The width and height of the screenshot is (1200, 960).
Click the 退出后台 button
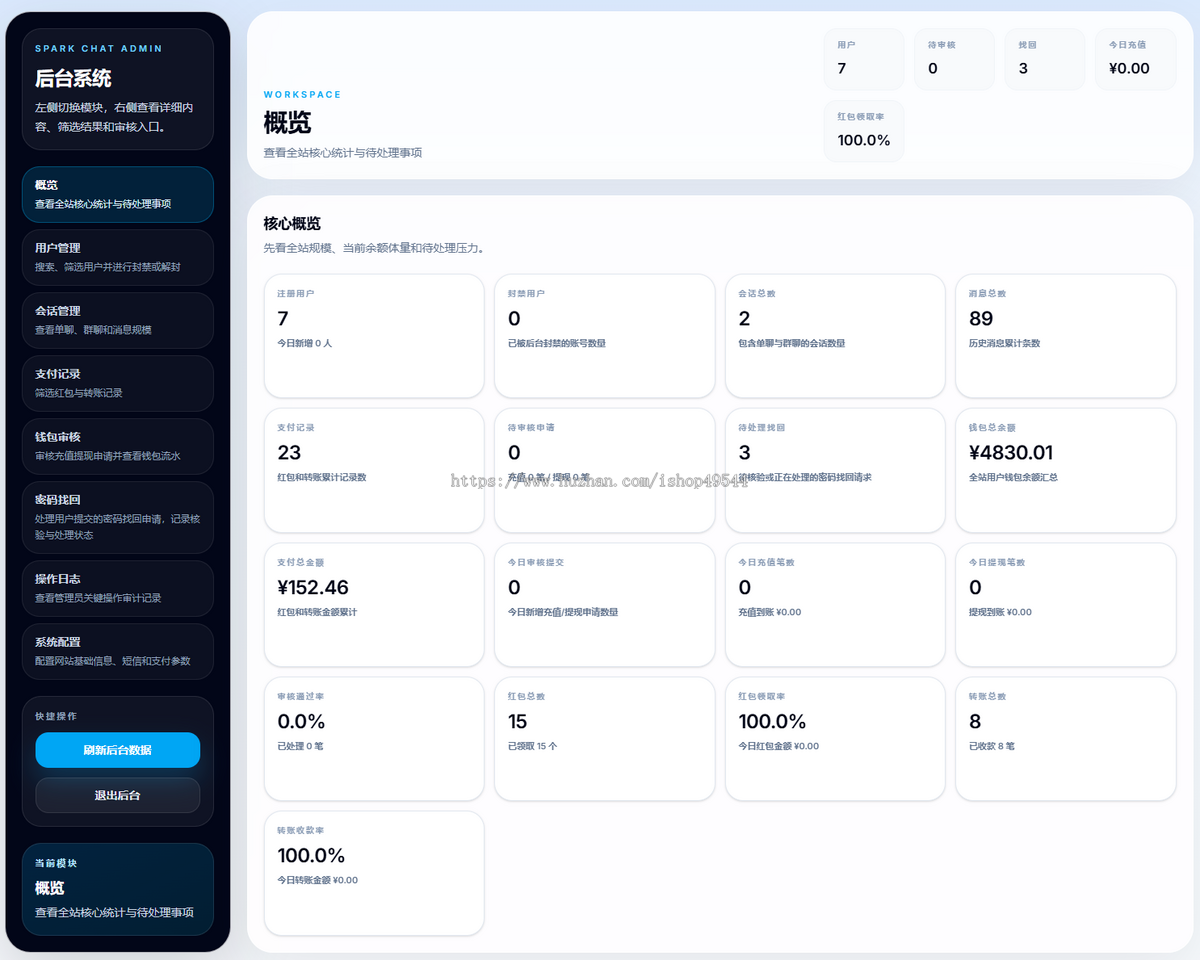118,795
